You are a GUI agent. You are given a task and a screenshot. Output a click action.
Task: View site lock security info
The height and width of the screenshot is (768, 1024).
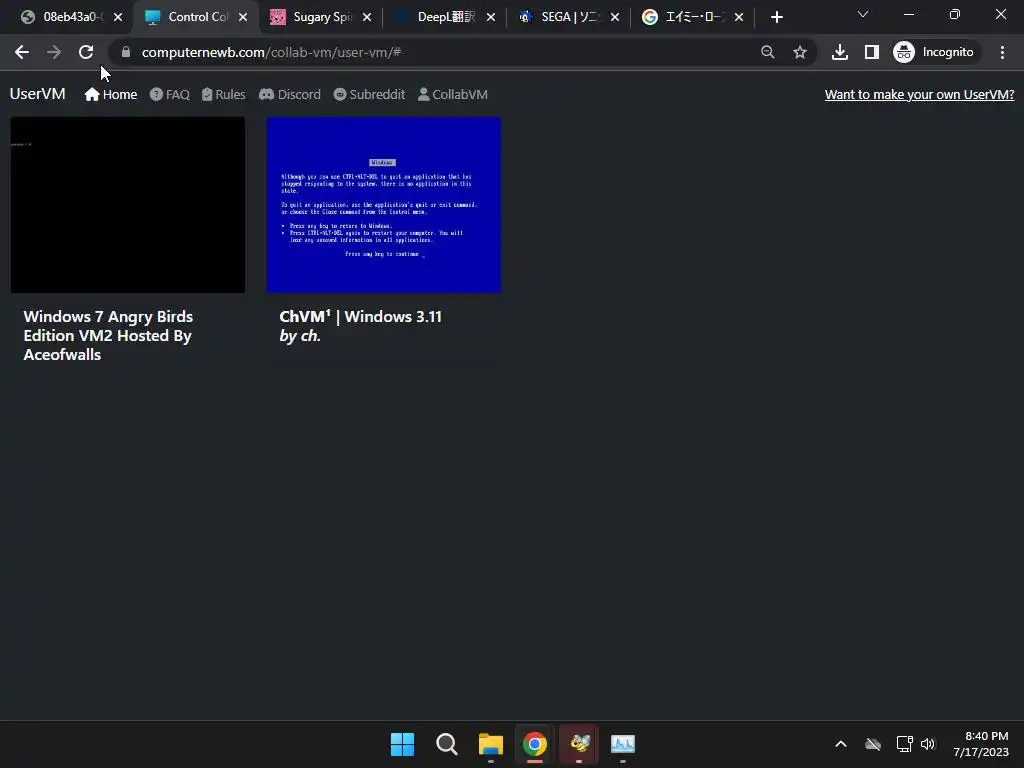(x=126, y=52)
